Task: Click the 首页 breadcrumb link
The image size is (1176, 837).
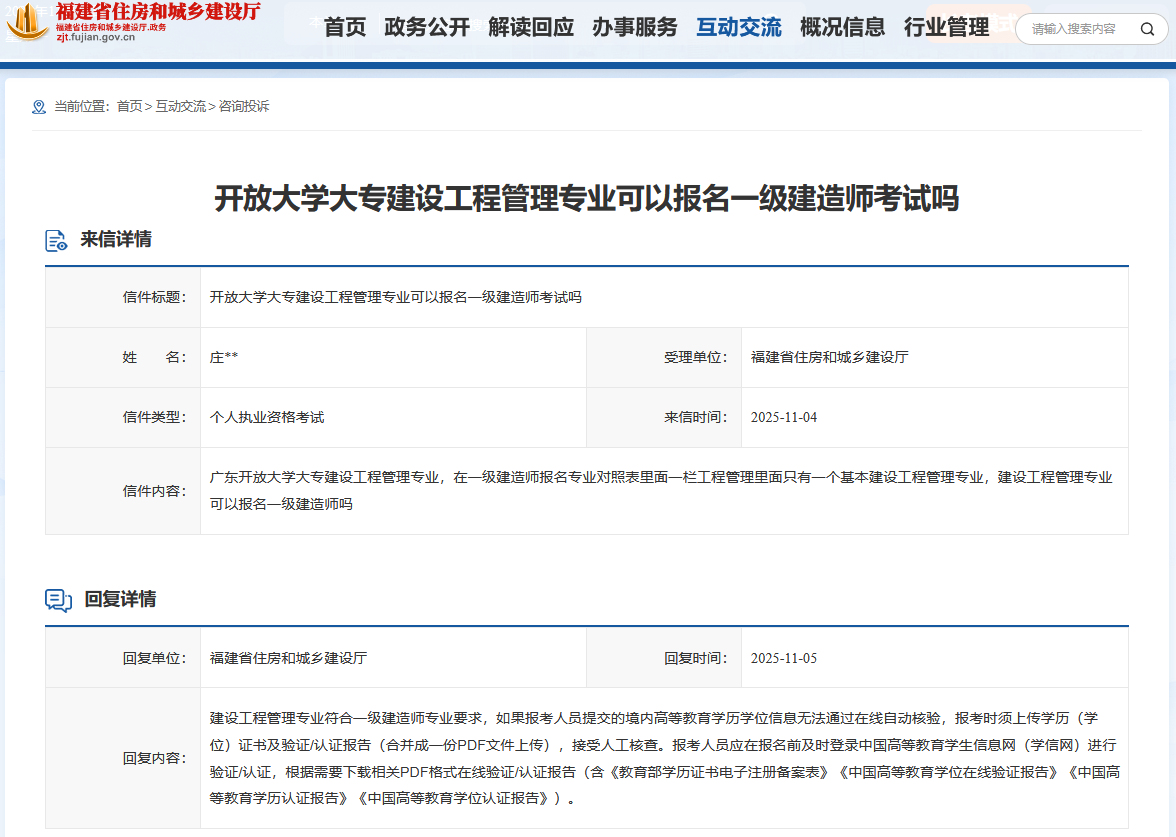Action: coord(129,106)
